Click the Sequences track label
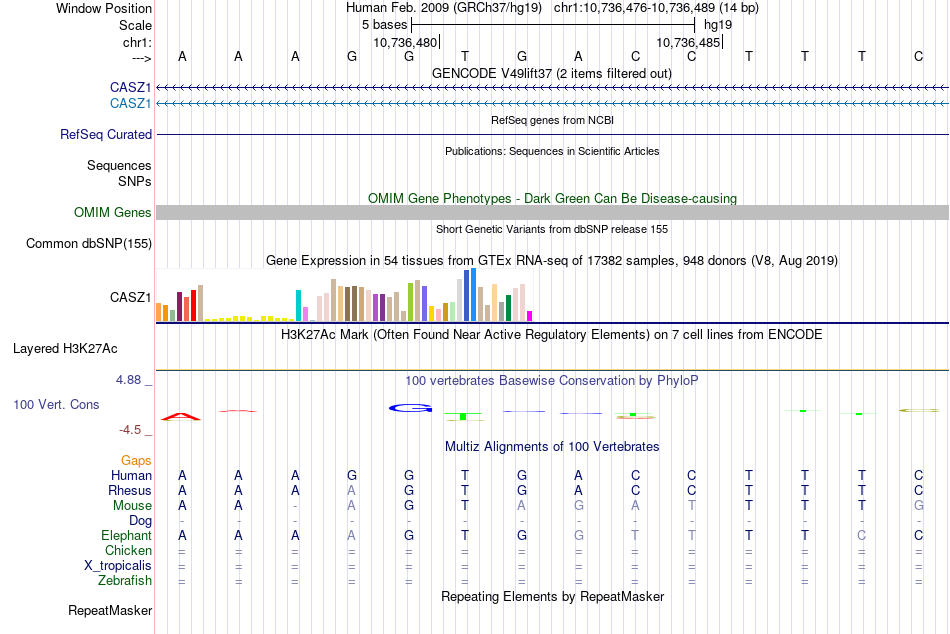Screen dimensions: 950x634 coord(119,165)
